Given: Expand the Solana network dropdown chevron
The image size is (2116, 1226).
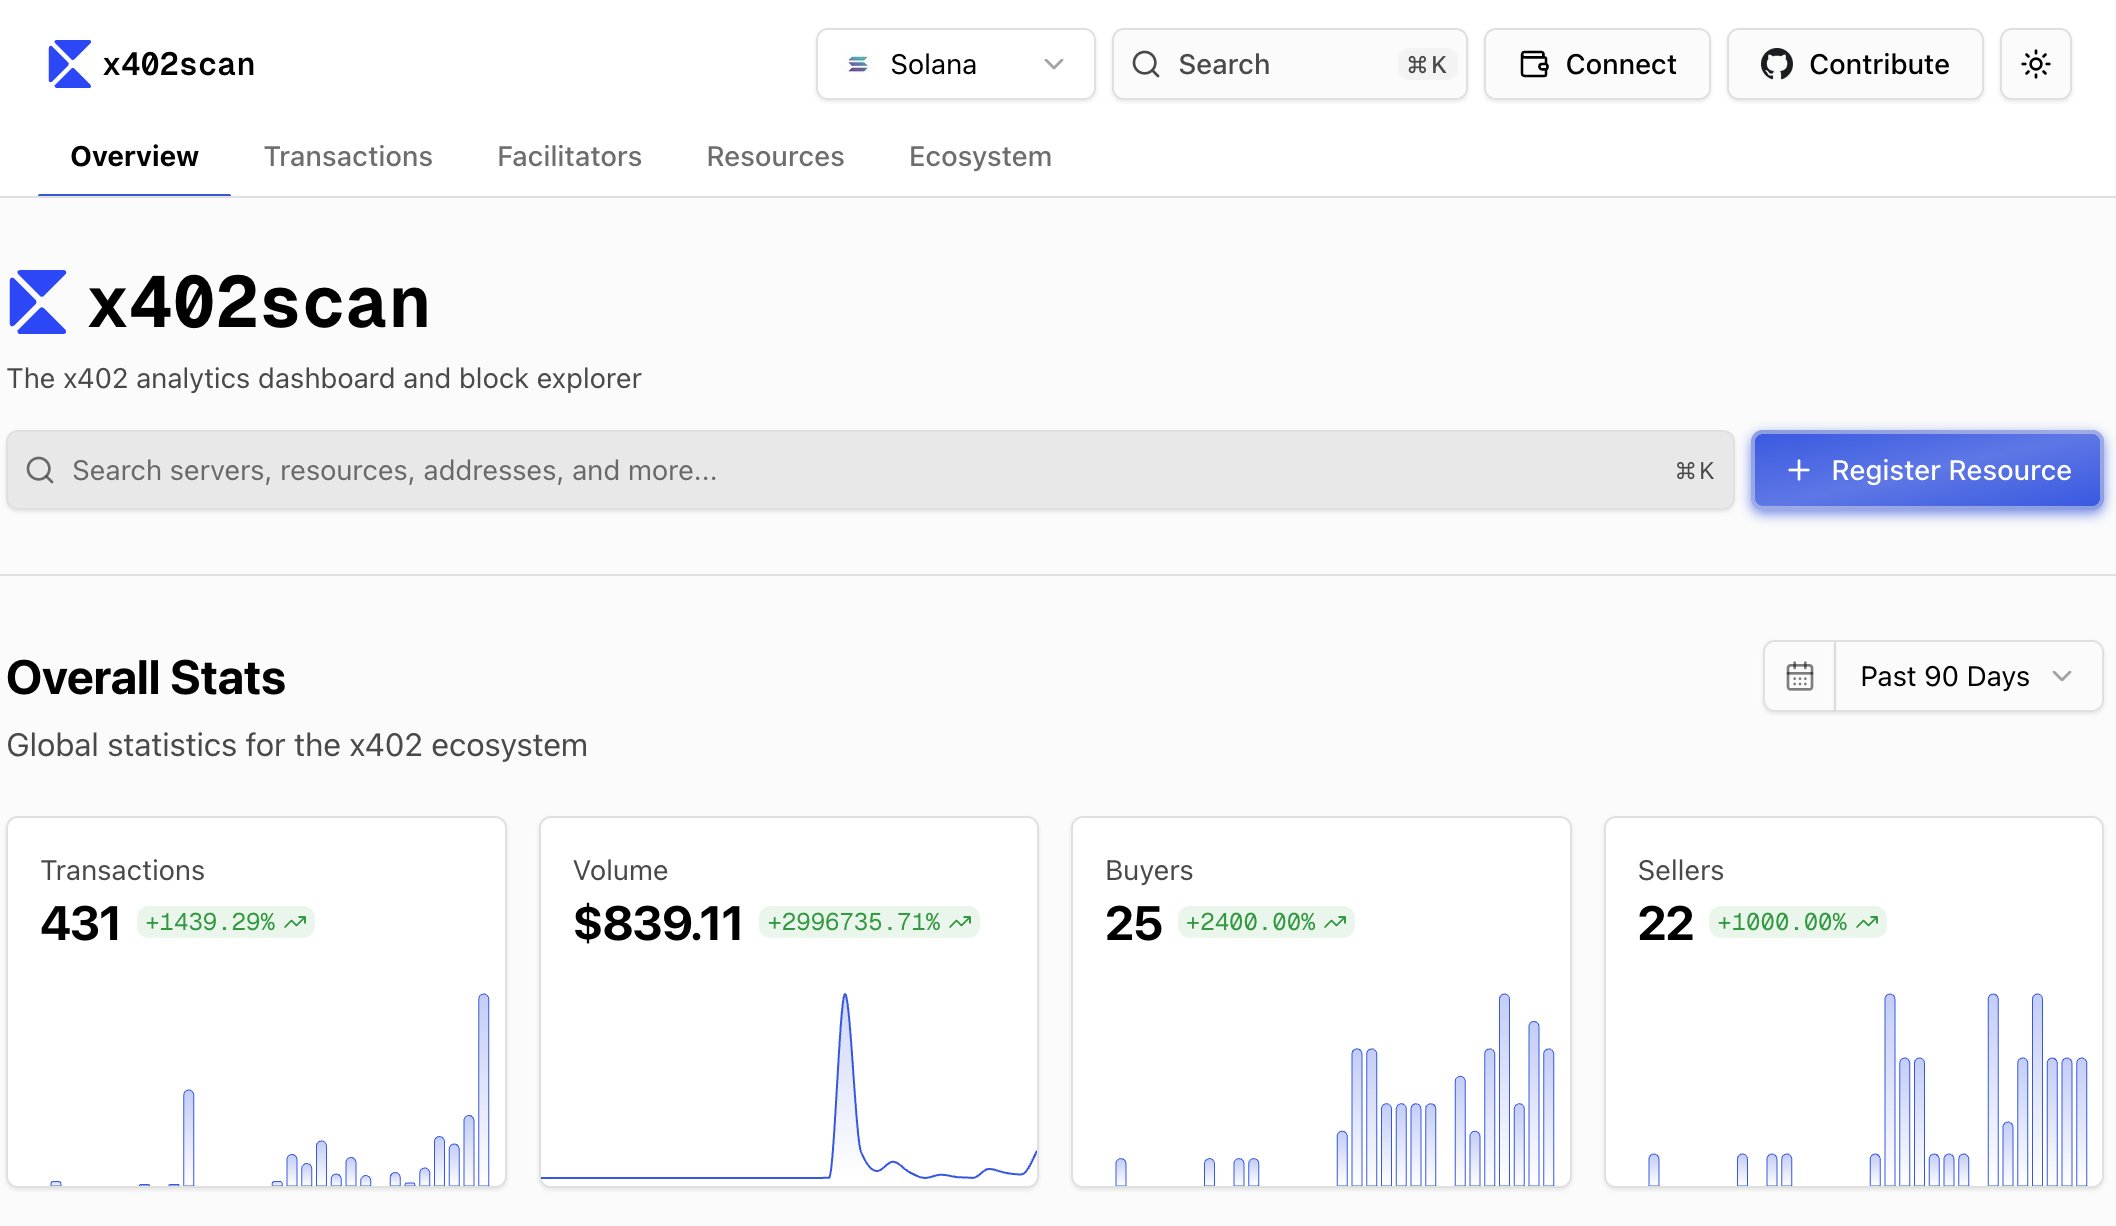Looking at the screenshot, I should pyautogui.click(x=1053, y=64).
